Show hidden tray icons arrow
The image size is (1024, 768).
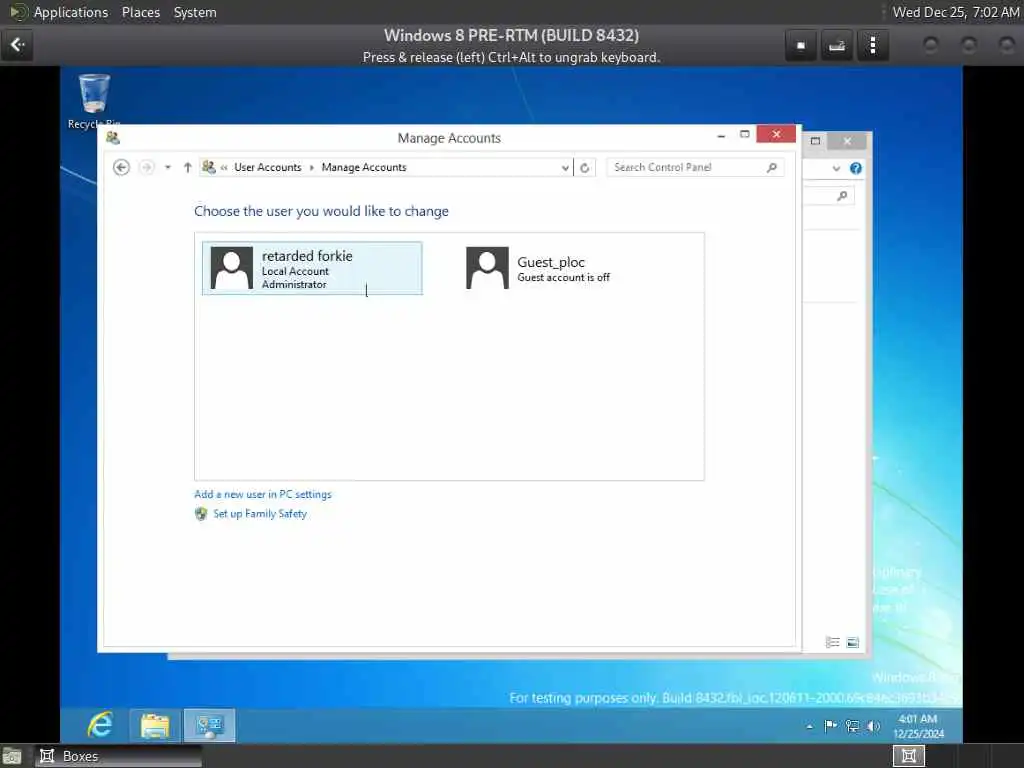(810, 726)
